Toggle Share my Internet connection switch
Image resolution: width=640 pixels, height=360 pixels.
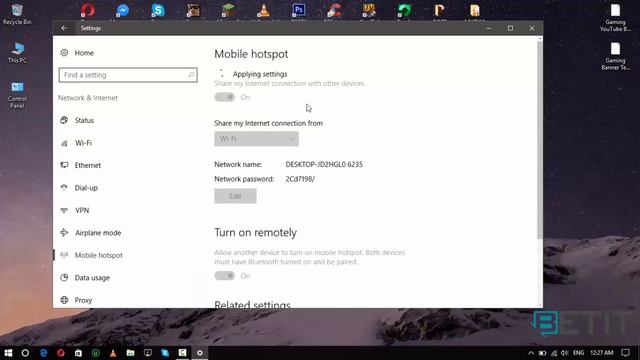tap(224, 97)
